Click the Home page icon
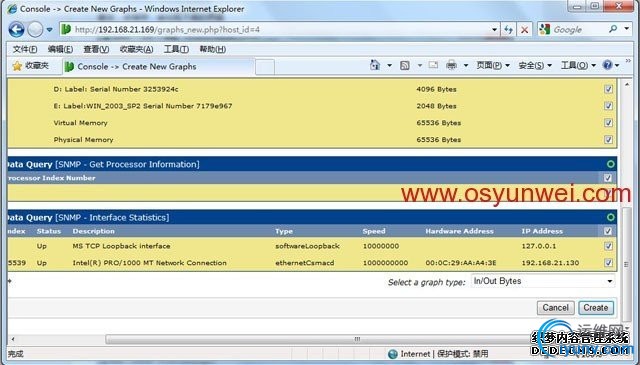640x365 pixels. click(x=375, y=65)
